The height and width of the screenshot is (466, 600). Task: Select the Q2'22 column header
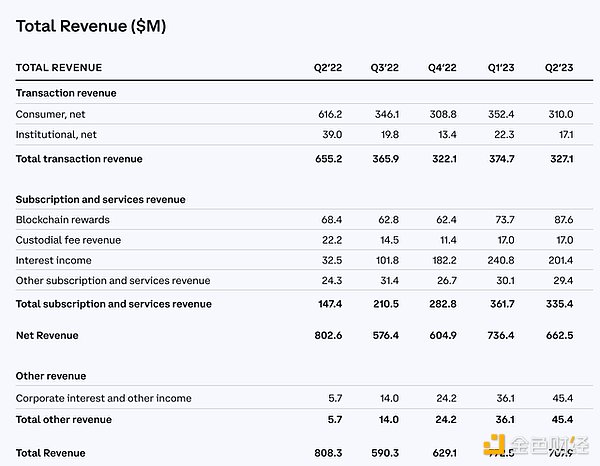[x=328, y=68]
